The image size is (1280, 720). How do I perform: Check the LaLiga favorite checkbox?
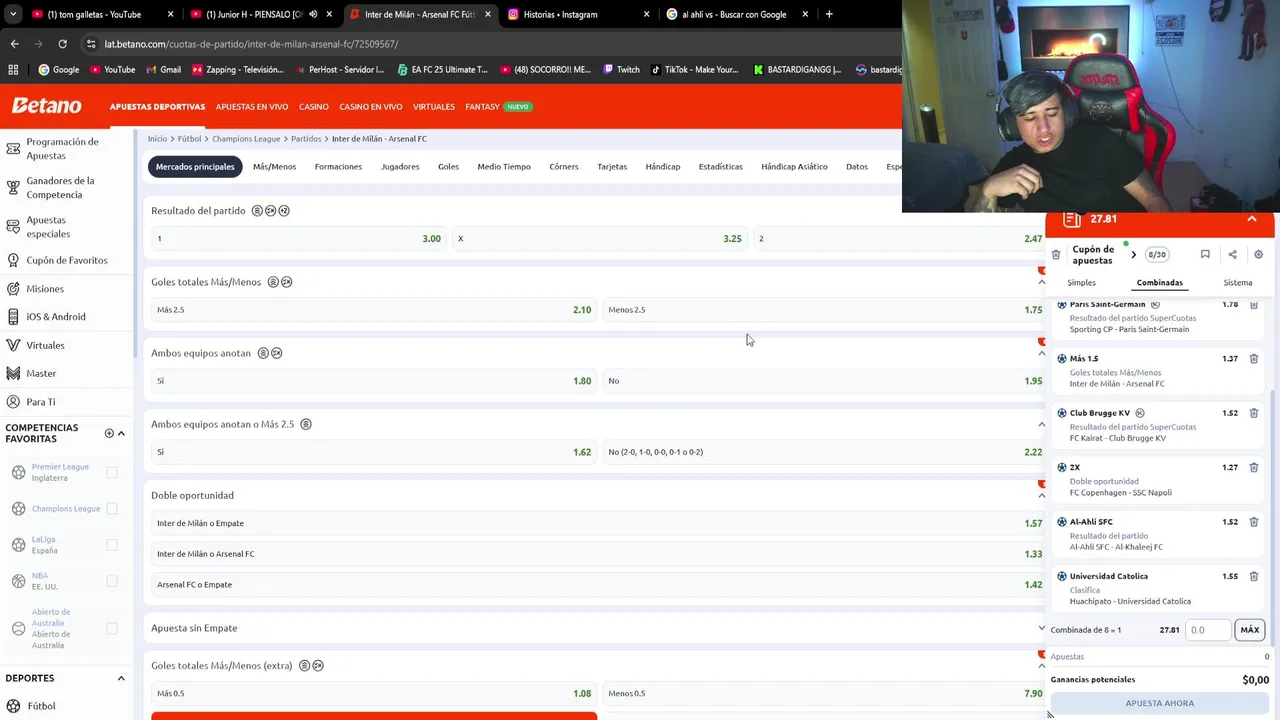pyautogui.click(x=112, y=545)
